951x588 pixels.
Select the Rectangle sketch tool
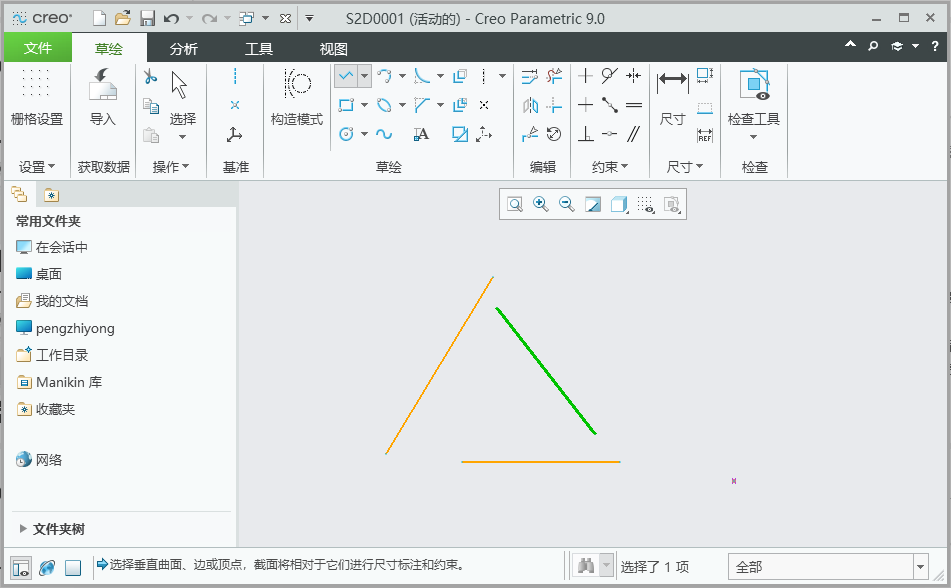click(345, 105)
